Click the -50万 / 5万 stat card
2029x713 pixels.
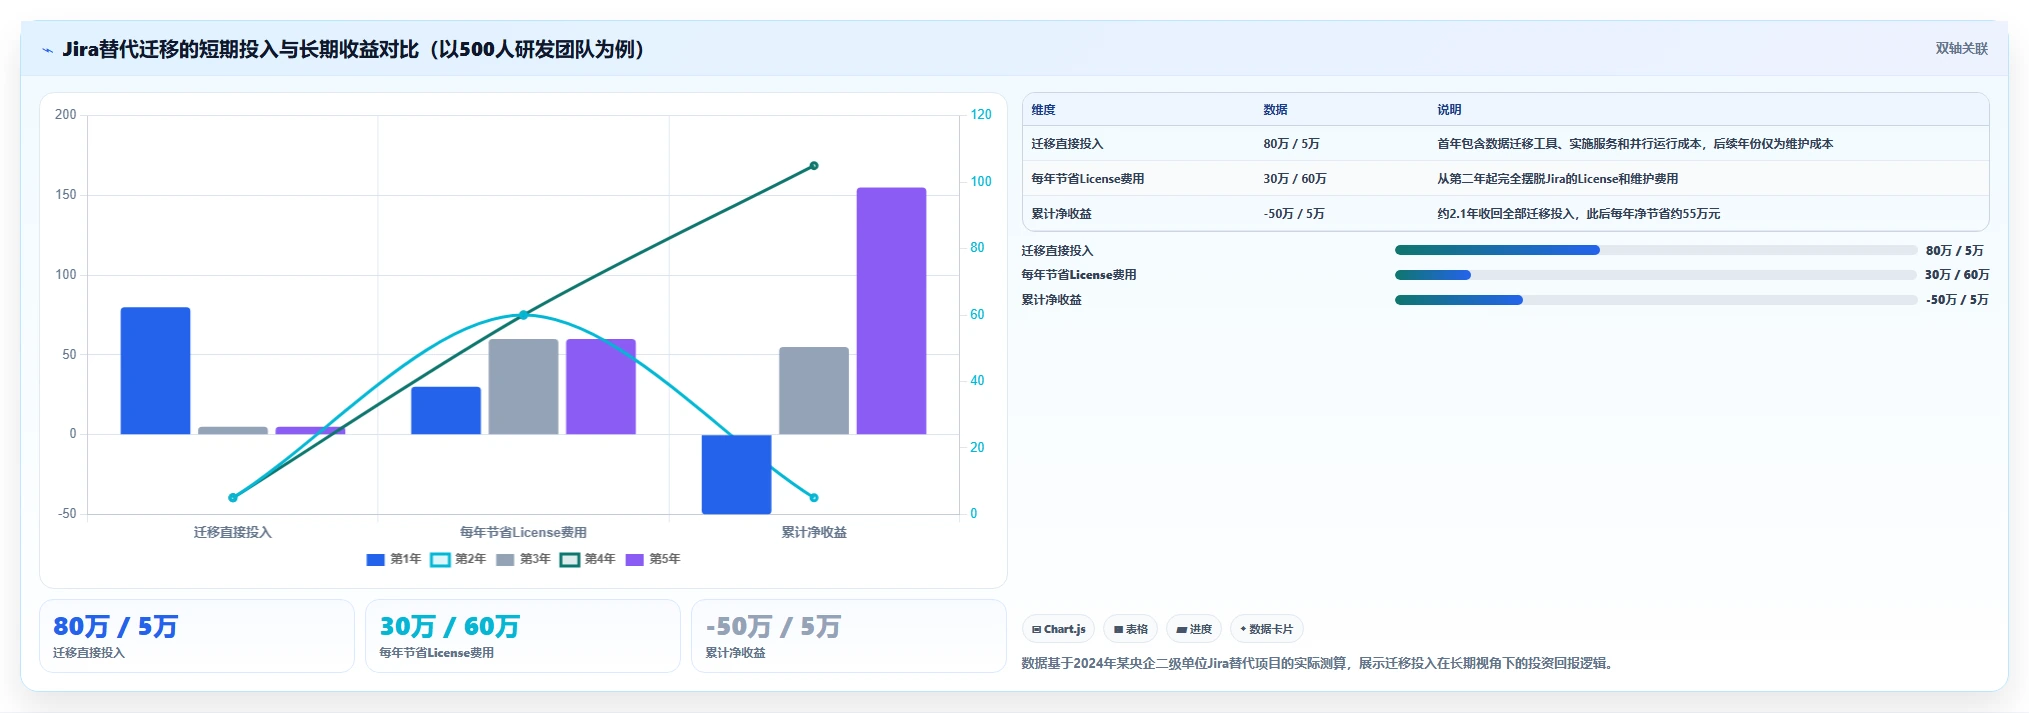(849, 636)
